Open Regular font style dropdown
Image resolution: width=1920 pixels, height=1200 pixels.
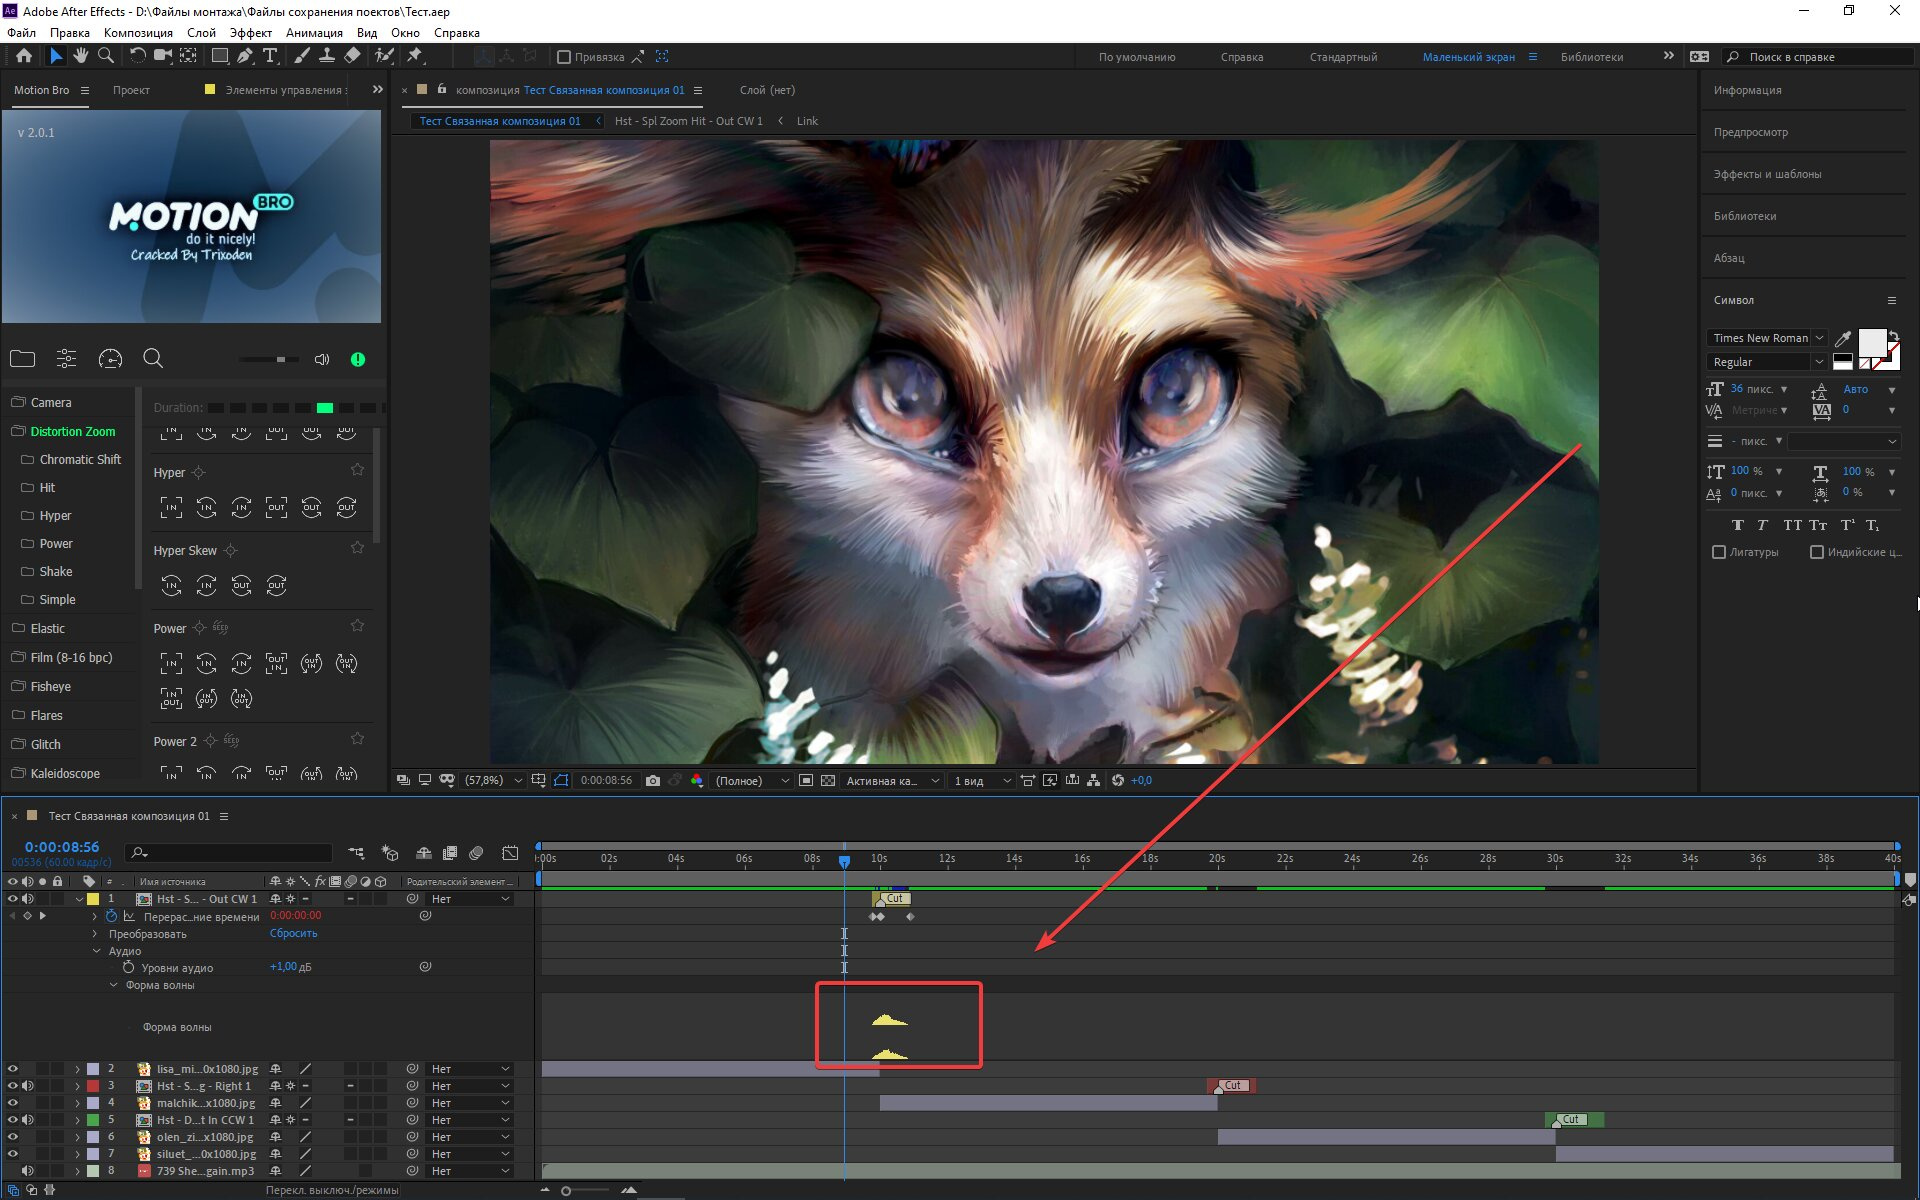point(1768,362)
